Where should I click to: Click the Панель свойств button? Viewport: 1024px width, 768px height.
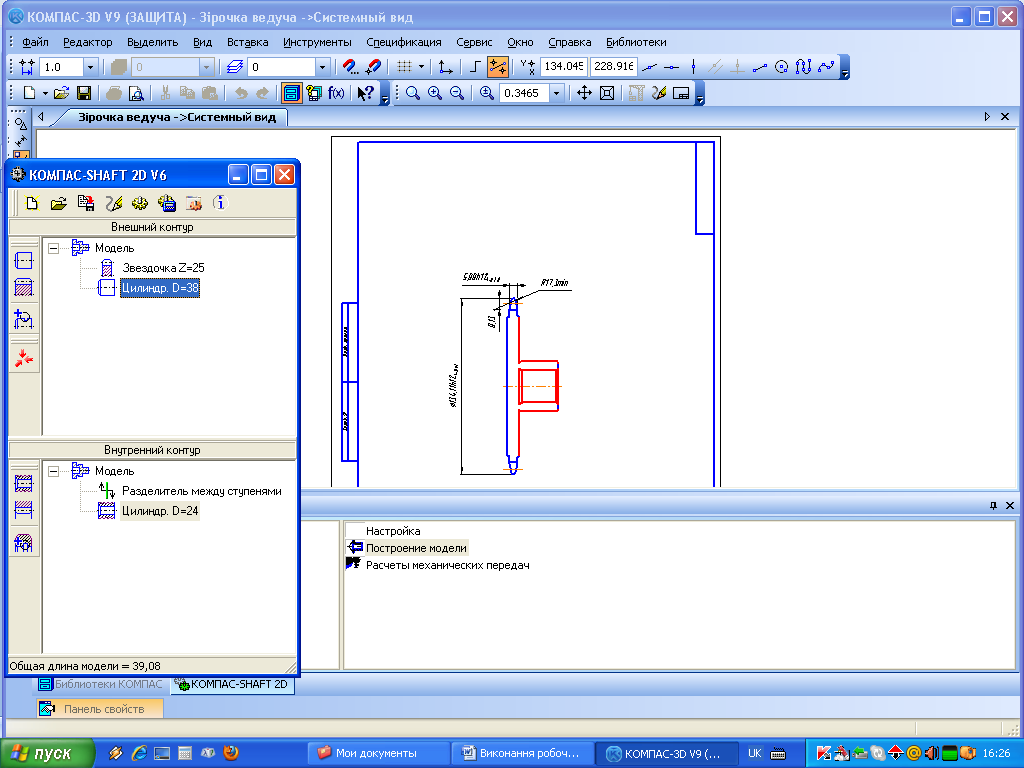click(100, 709)
